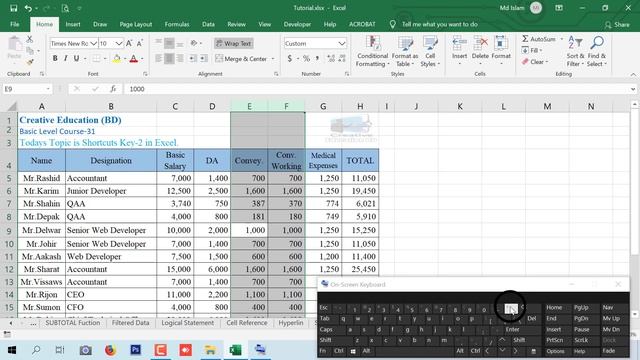Open Firefox from the taskbar
The height and width of the screenshot is (360, 640).
click(110, 350)
